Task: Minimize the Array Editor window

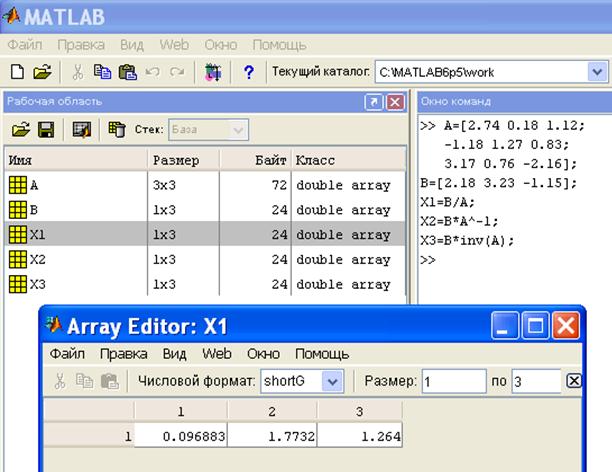Action: [x=505, y=325]
